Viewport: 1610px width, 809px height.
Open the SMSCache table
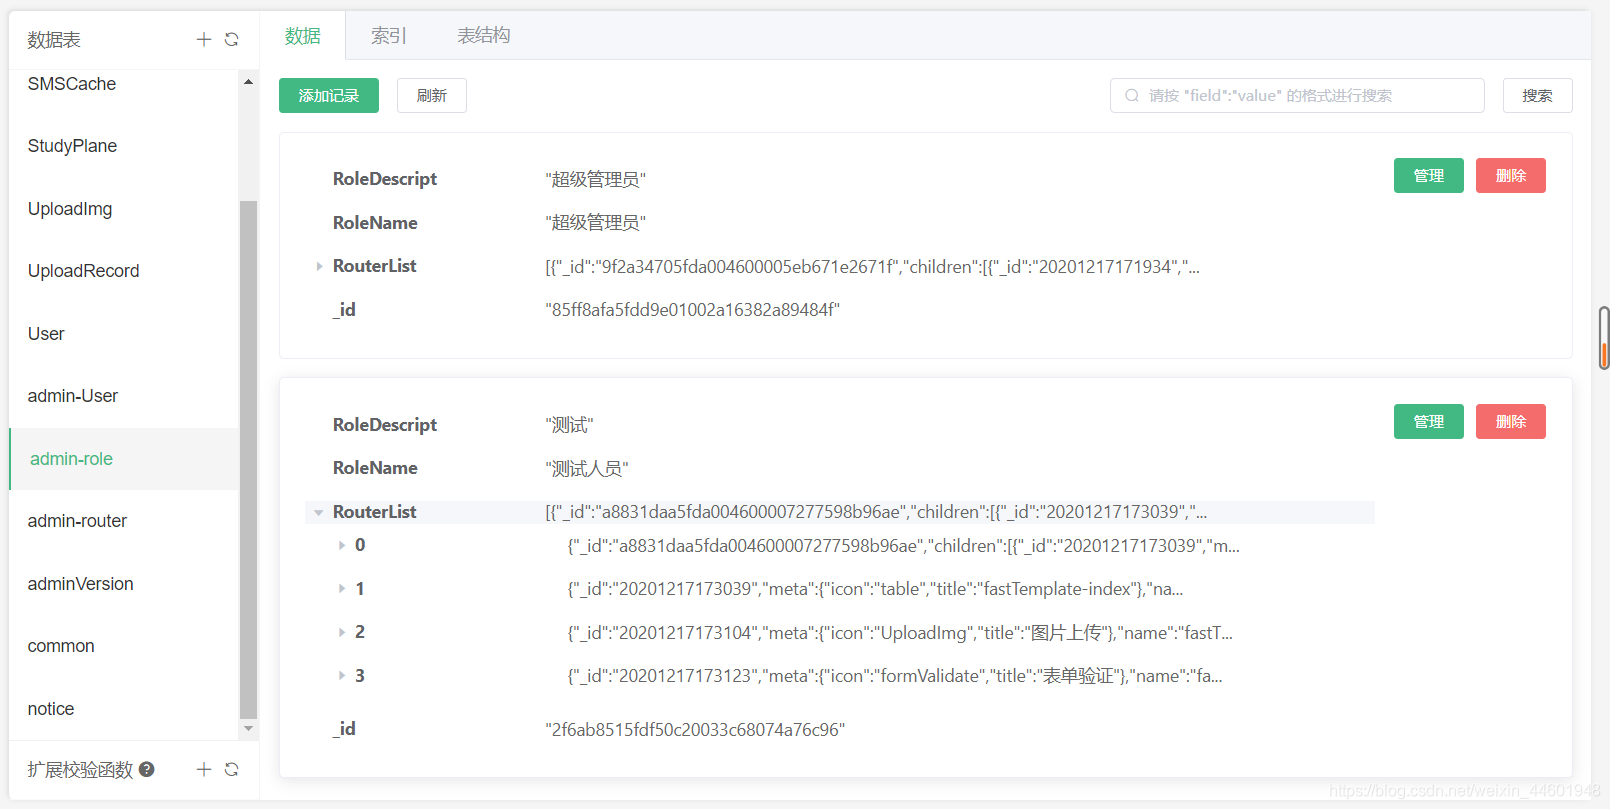(124, 84)
